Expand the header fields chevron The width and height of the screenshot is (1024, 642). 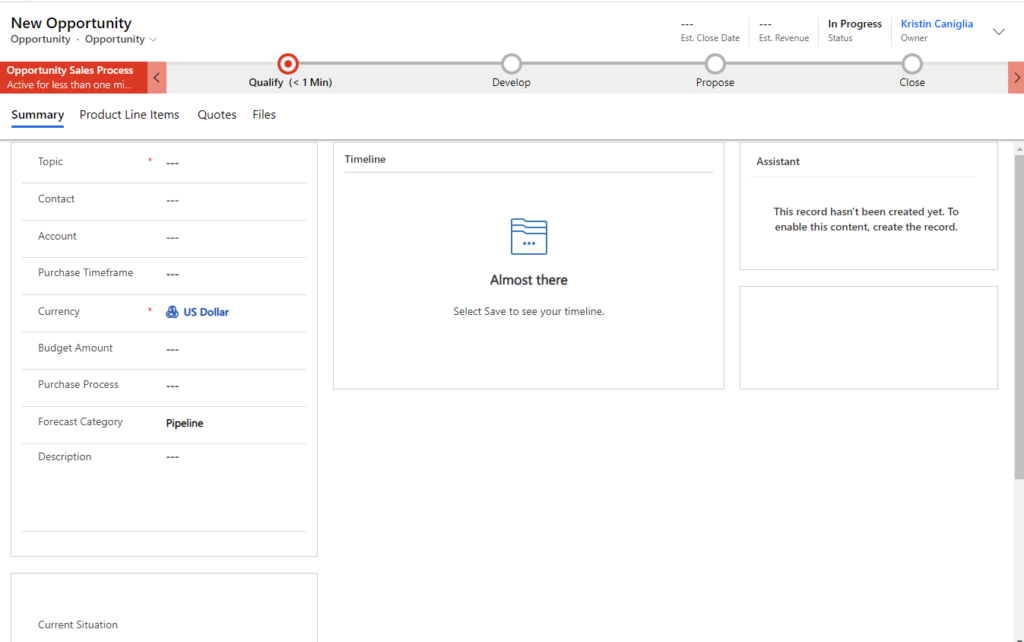coord(999,31)
